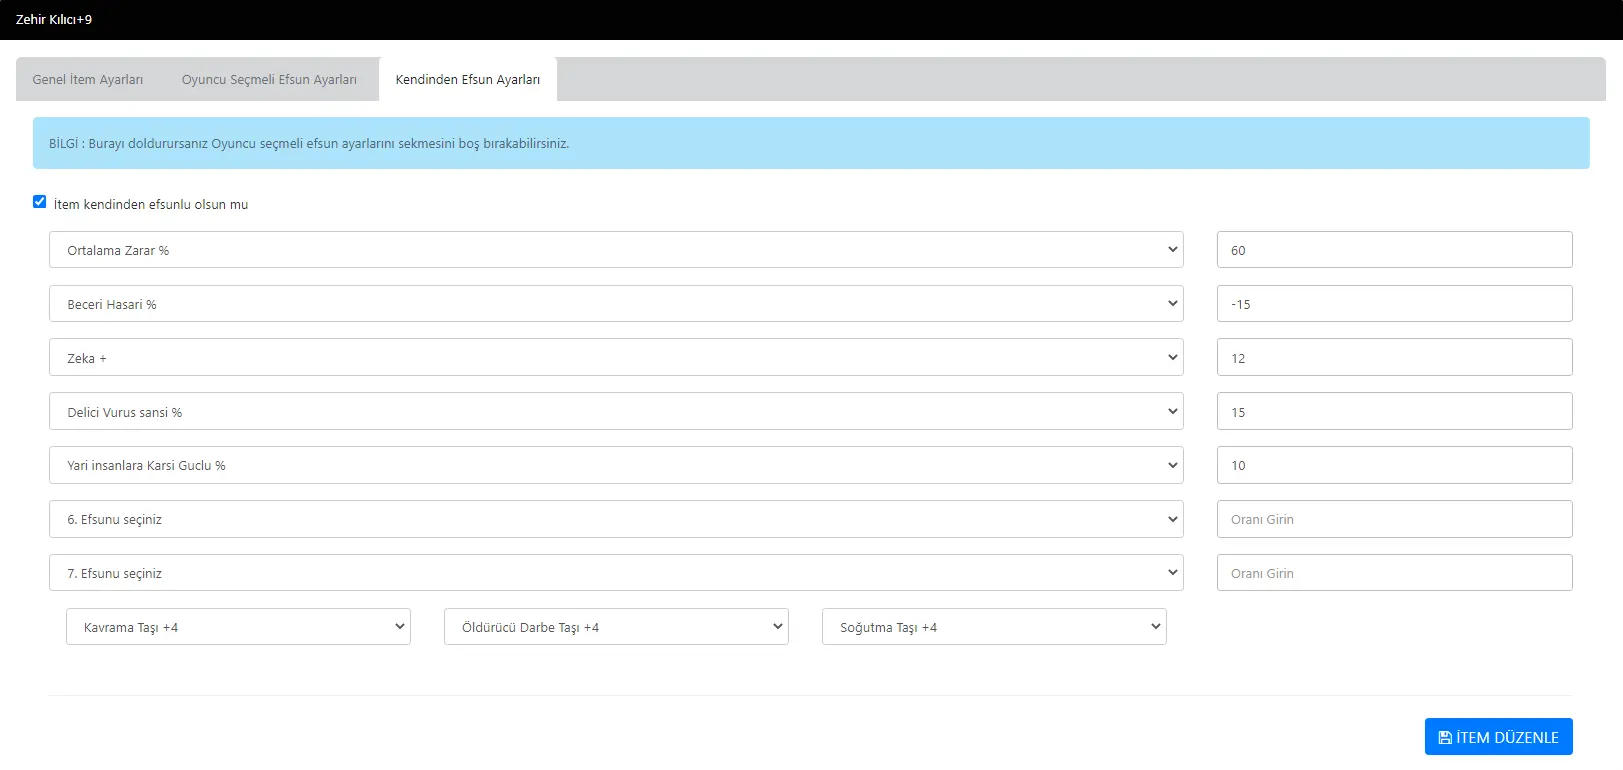Open the Beceri Hasari % dropdown
This screenshot has height=770, width=1623.
click(615, 304)
